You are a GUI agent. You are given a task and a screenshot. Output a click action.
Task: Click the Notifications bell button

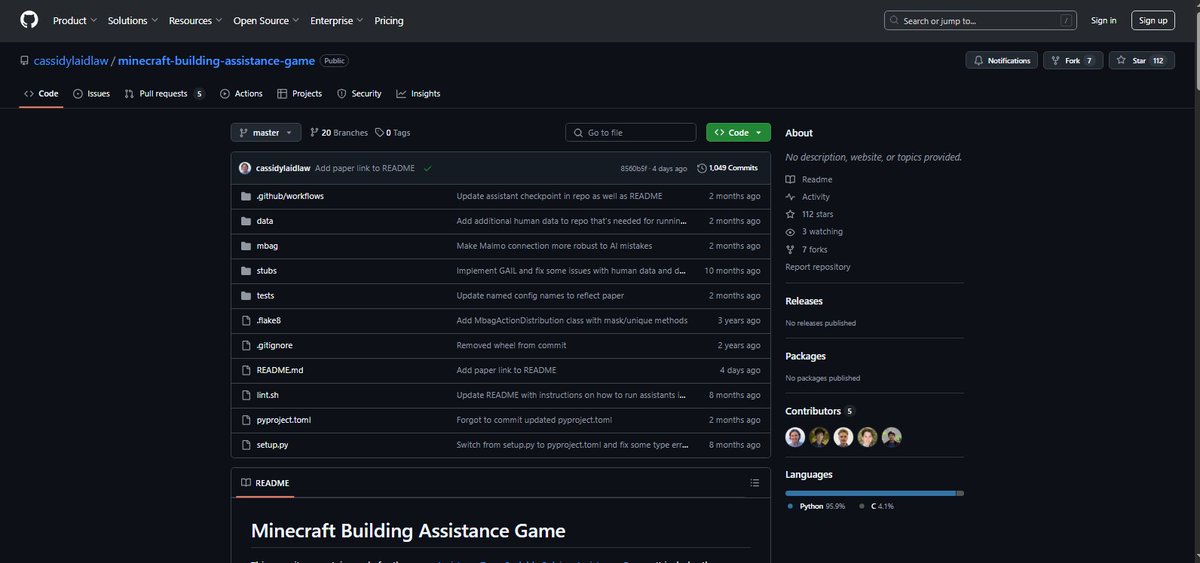1001,61
